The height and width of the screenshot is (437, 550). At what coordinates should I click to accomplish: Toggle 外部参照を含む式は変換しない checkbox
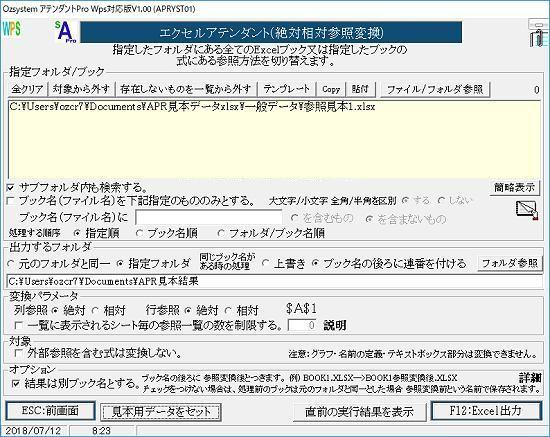pyautogui.click(x=19, y=353)
